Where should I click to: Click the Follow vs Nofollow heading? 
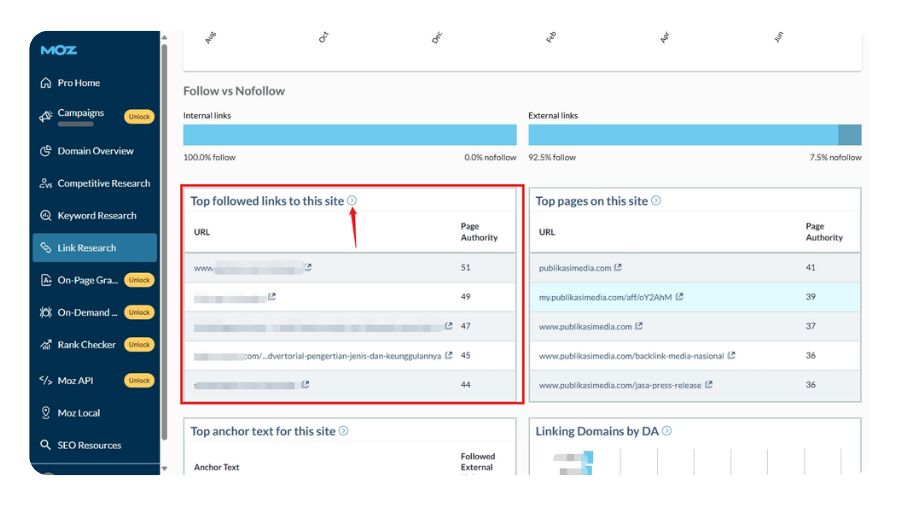(234, 91)
